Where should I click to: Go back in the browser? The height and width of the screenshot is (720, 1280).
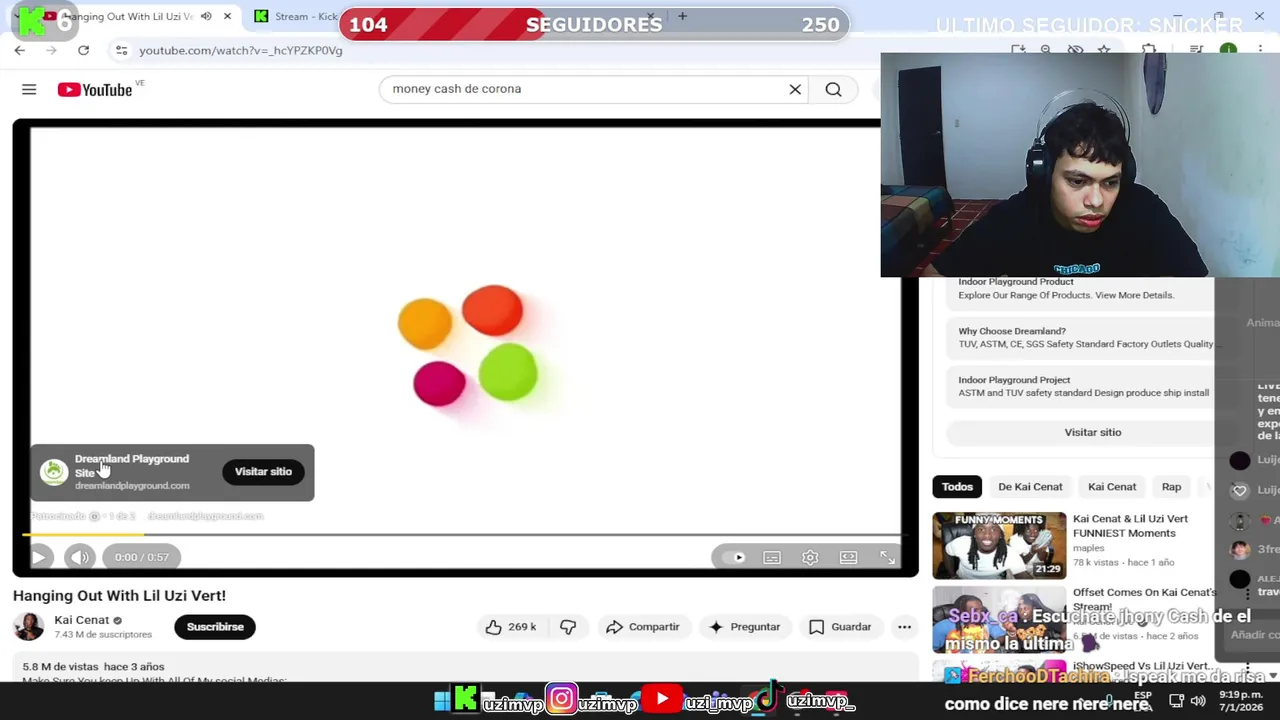click(19, 50)
